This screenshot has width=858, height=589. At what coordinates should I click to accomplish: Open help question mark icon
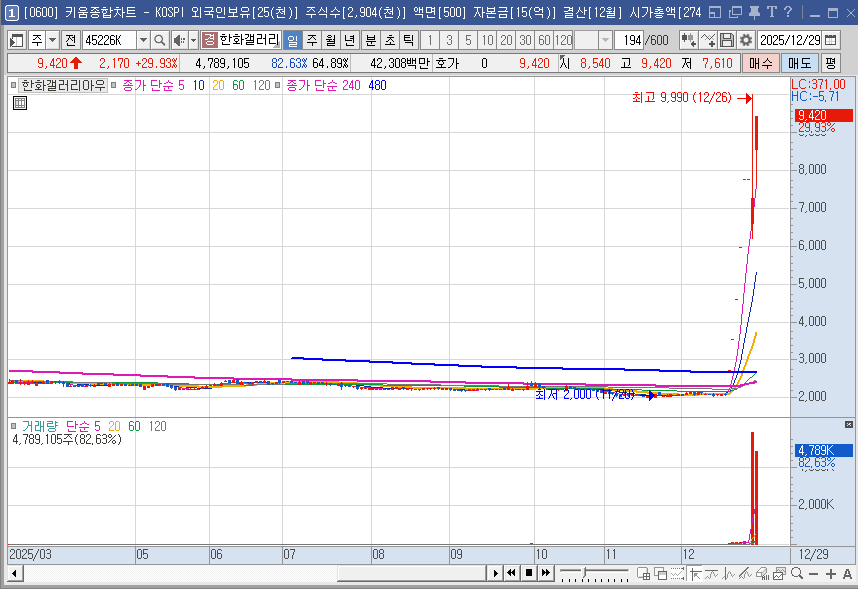[787, 12]
